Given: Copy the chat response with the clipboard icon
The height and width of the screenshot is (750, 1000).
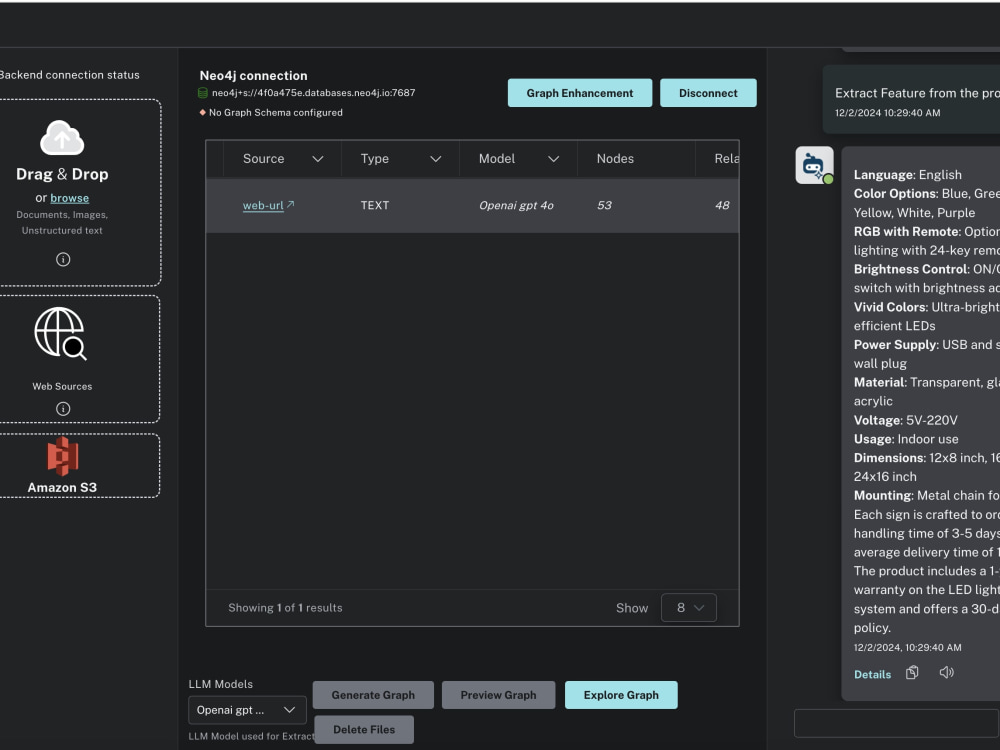Looking at the screenshot, I should [x=912, y=672].
